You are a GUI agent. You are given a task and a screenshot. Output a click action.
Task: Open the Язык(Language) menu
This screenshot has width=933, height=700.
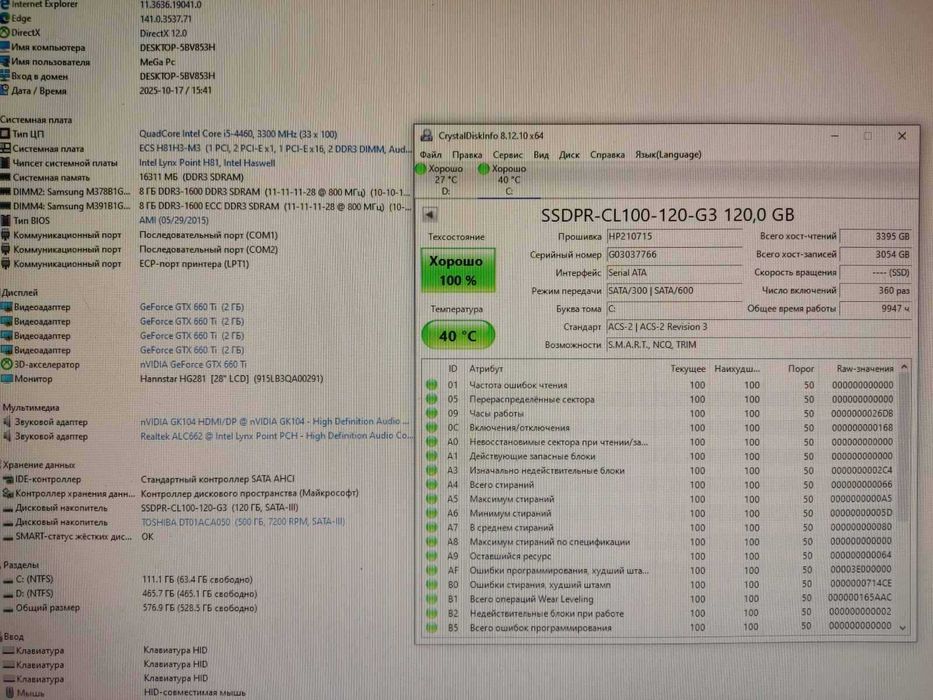668,154
